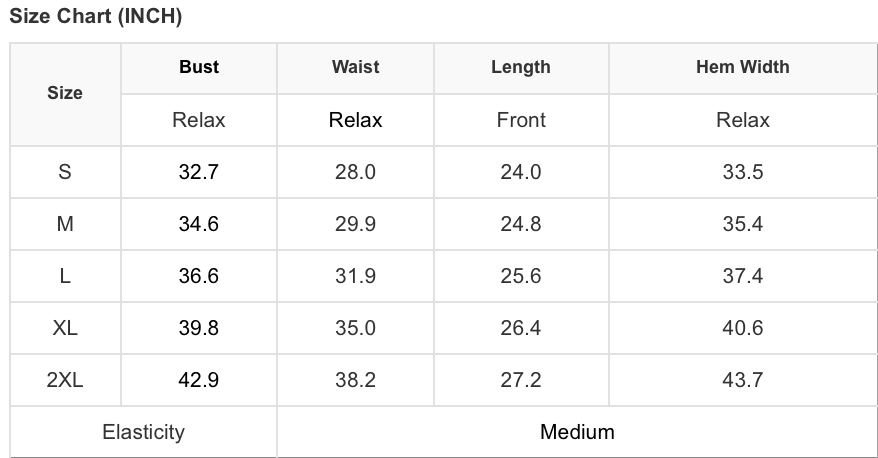The width and height of the screenshot is (878, 458).
Task: Choose the XL size row label
Action: (x=65, y=328)
